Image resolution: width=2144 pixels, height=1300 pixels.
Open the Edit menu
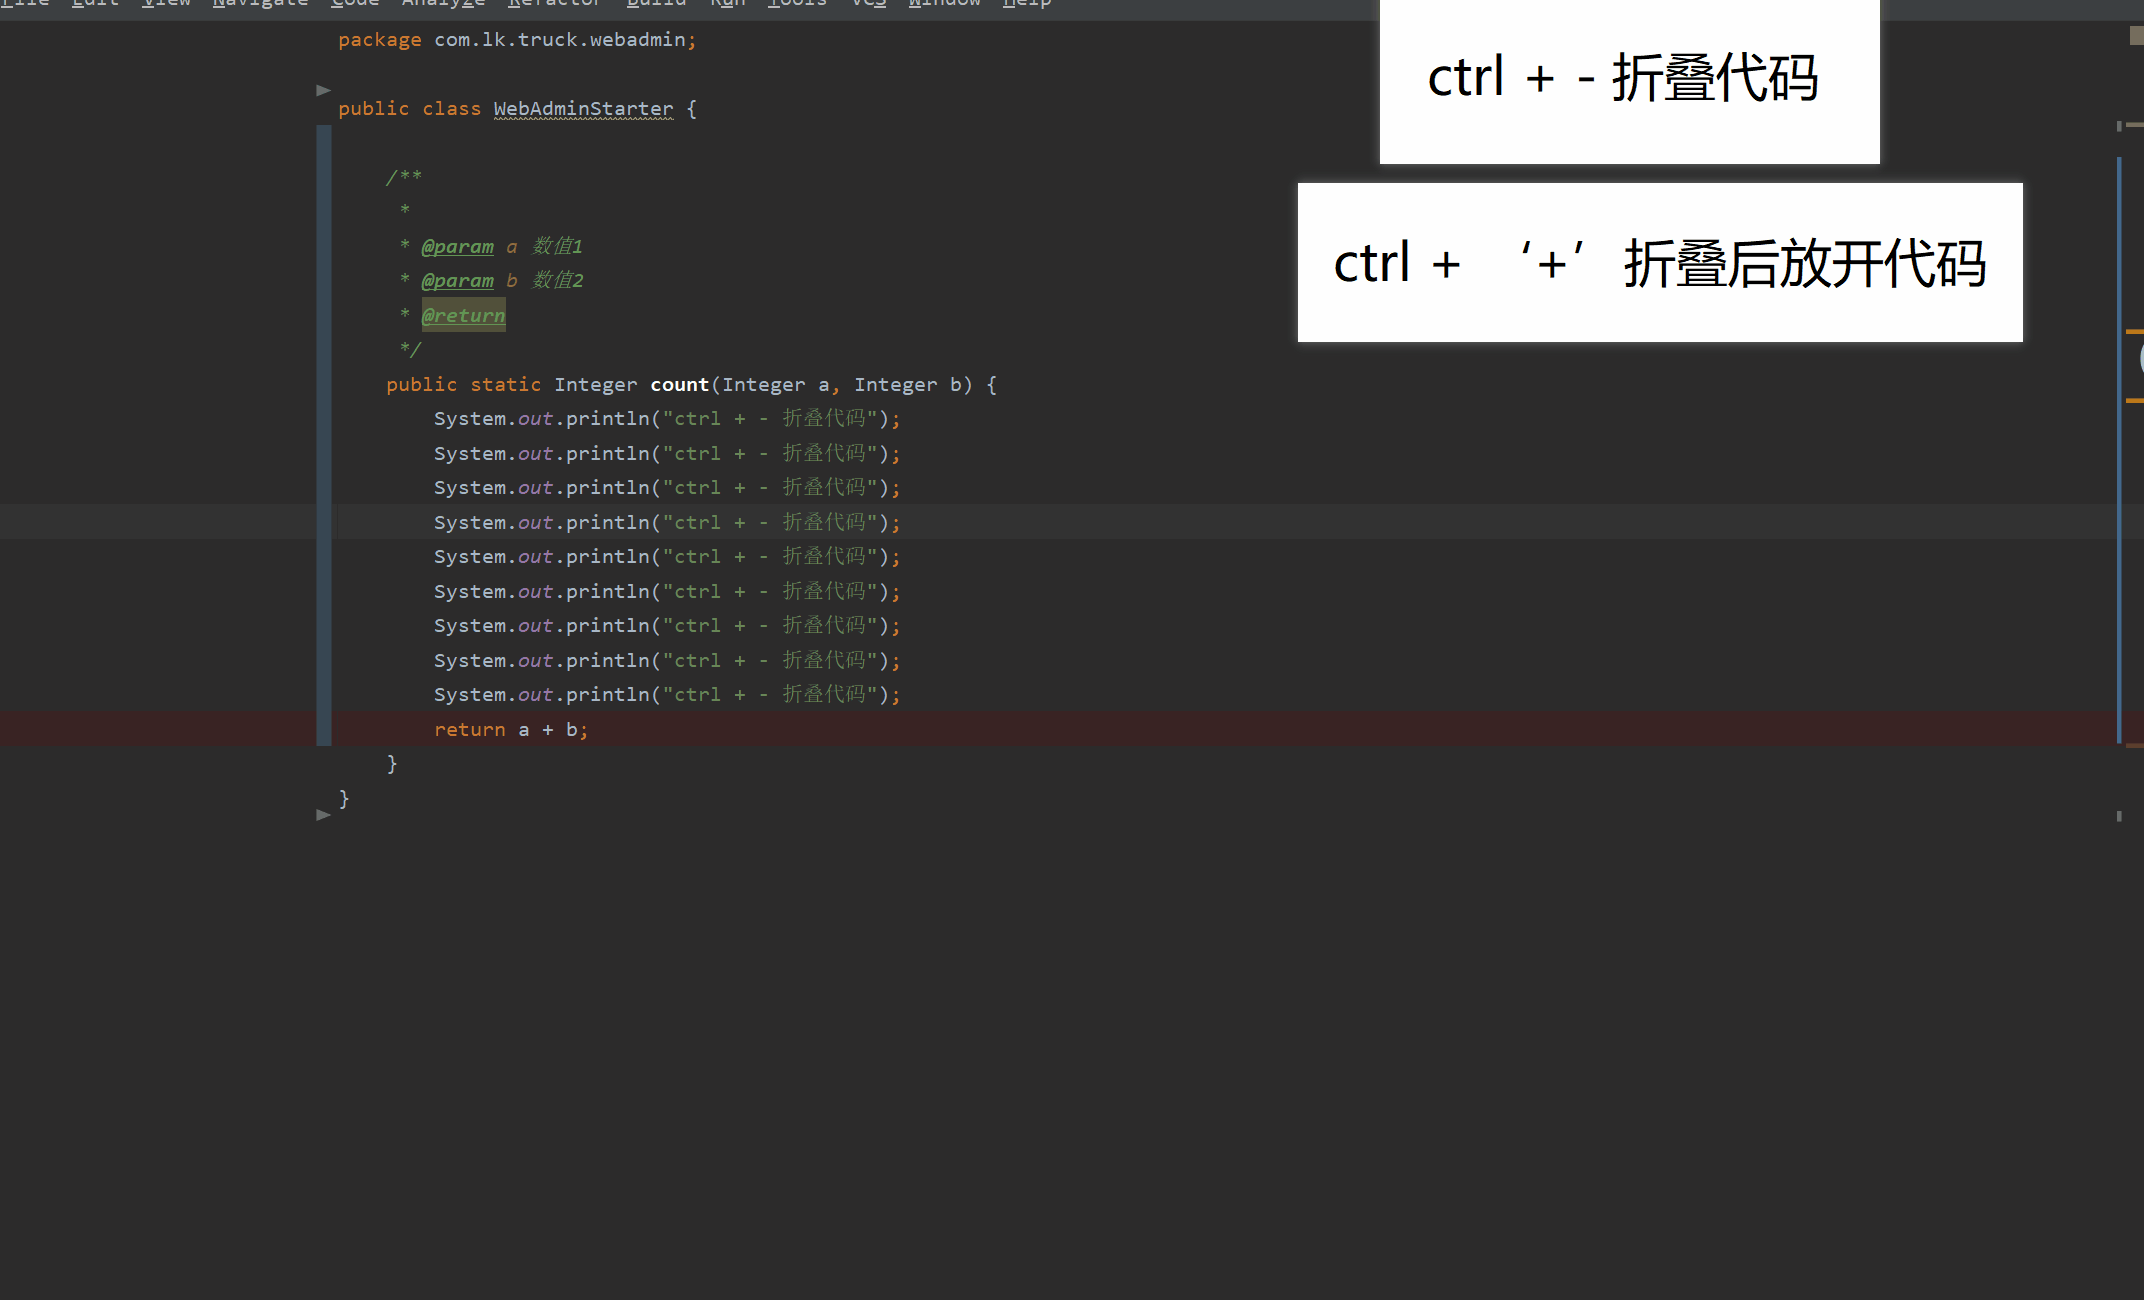pyautogui.click(x=94, y=4)
